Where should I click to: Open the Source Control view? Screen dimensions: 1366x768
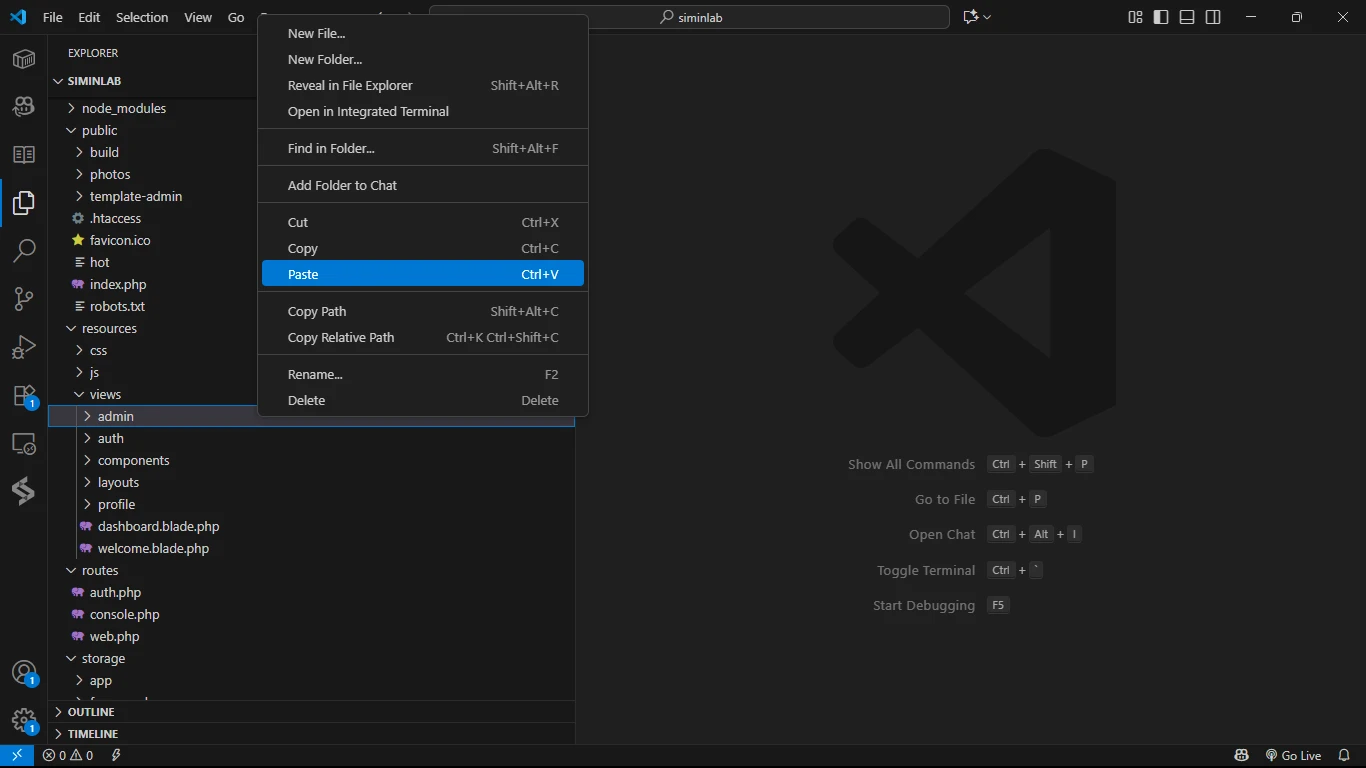point(24,298)
